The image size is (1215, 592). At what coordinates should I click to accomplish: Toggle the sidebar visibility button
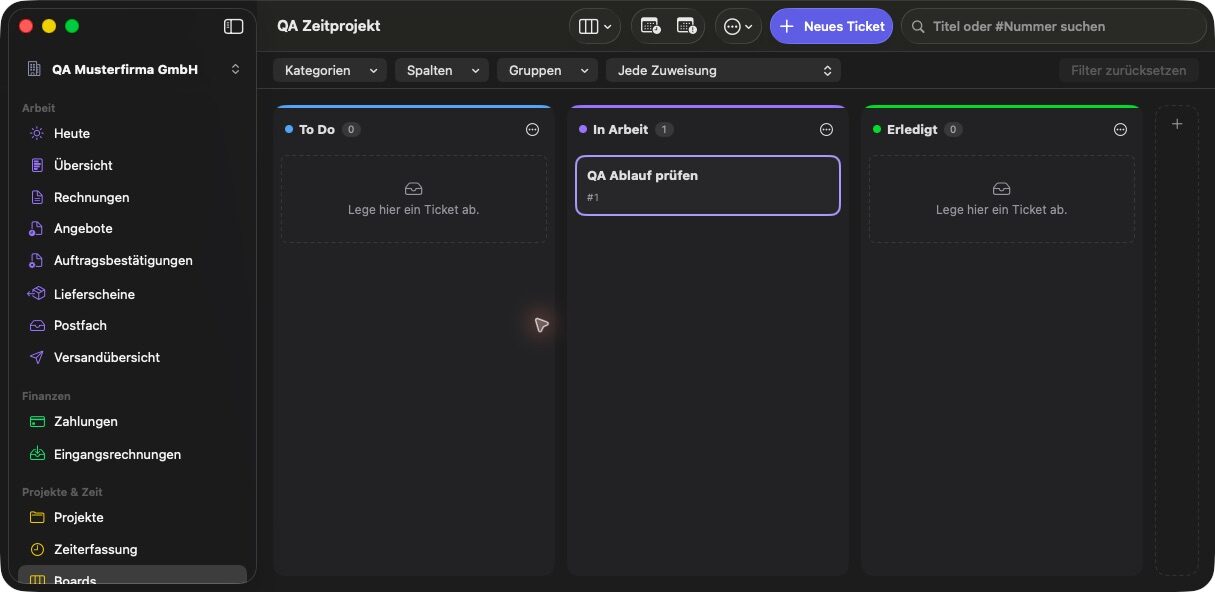click(x=233, y=27)
